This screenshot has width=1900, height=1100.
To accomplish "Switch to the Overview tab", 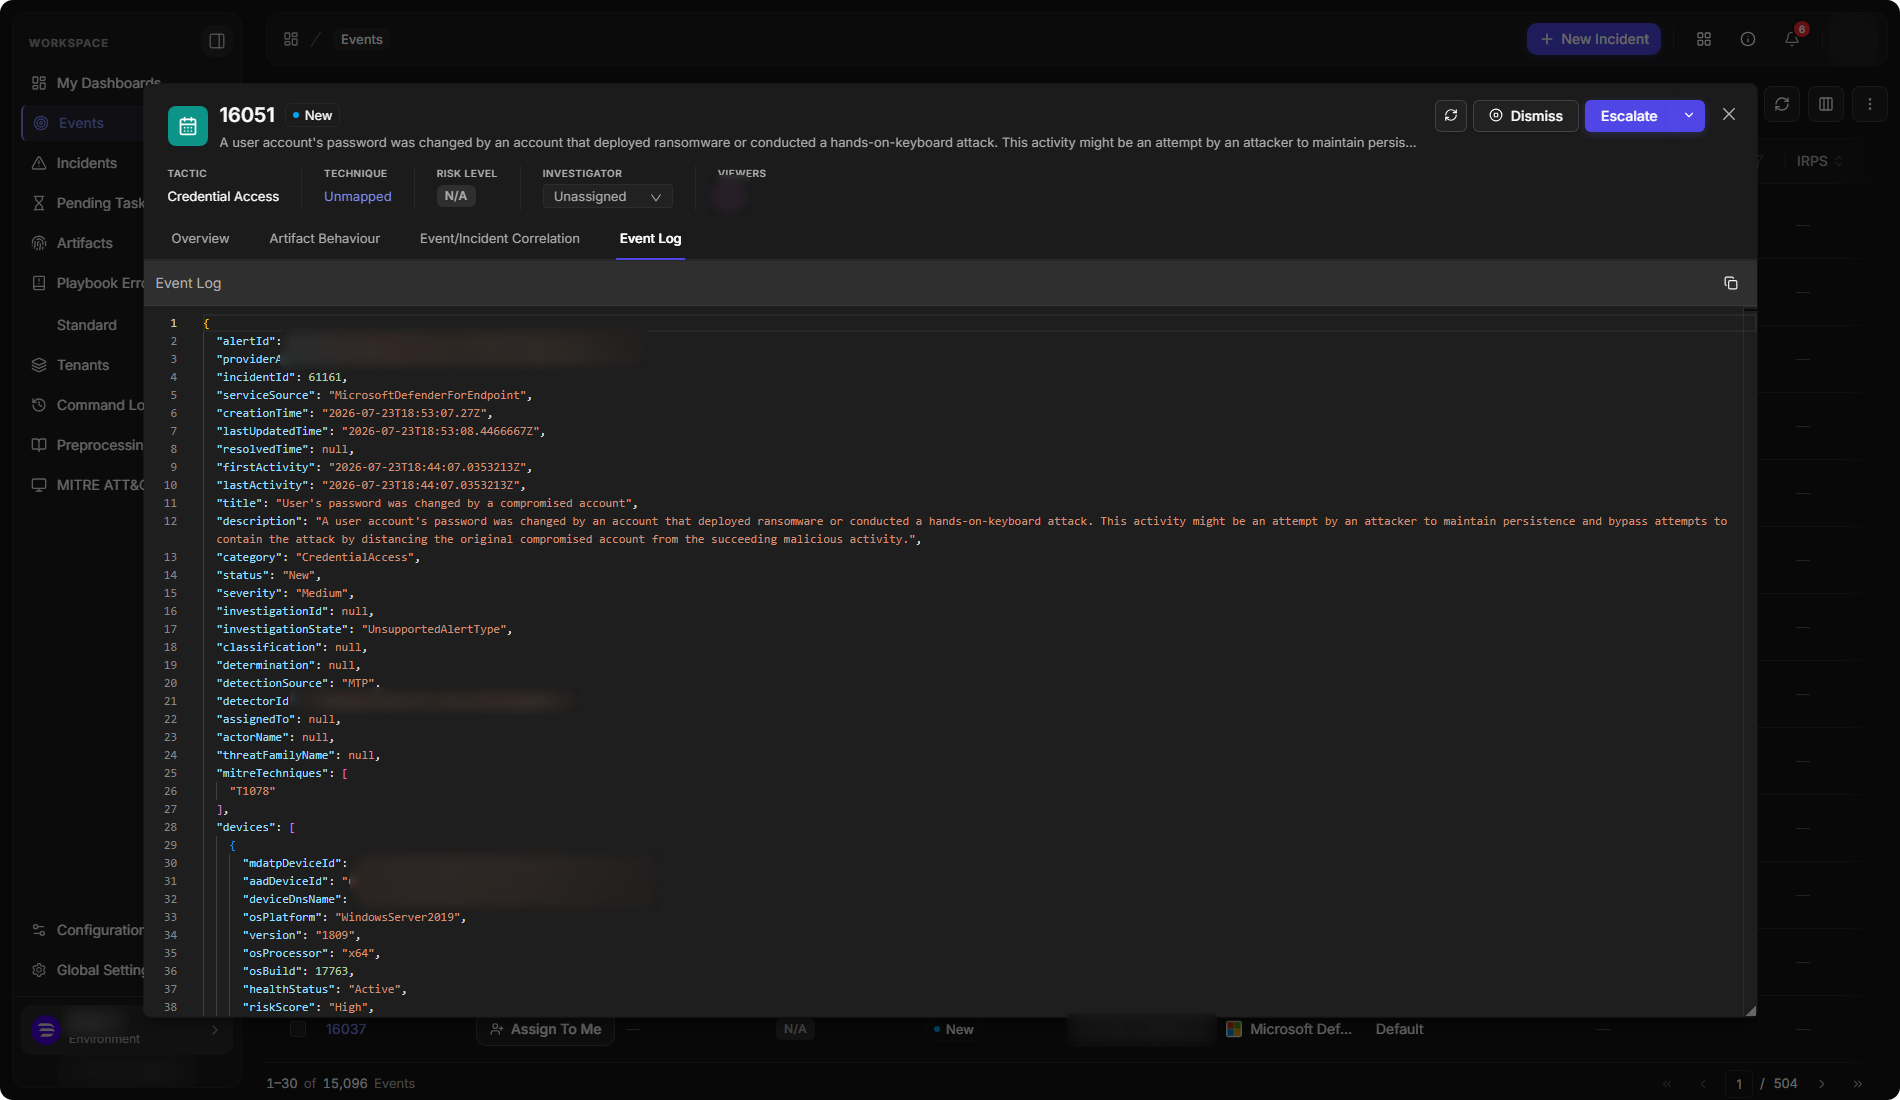I will pos(200,239).
